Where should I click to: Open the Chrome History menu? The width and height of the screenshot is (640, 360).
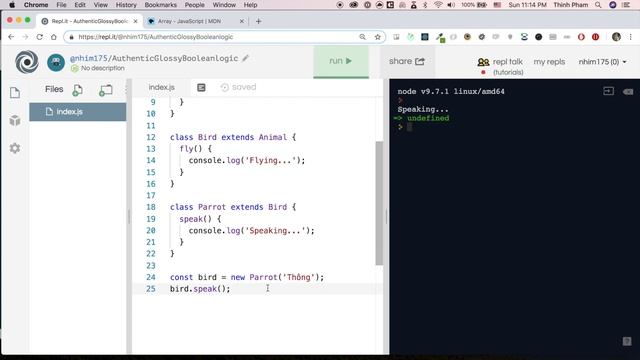[126, 5]
